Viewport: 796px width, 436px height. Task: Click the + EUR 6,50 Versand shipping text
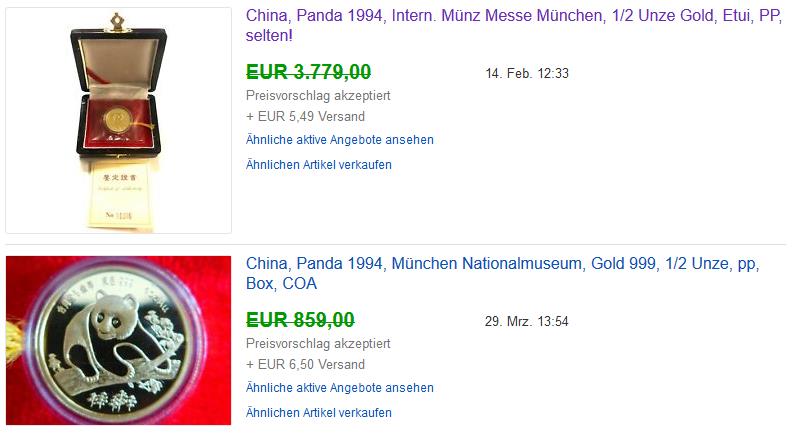point(305,365)
